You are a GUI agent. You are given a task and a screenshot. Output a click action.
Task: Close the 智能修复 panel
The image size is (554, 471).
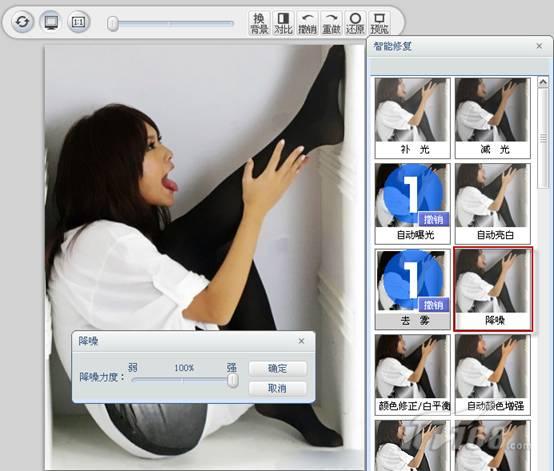(539, 46)
